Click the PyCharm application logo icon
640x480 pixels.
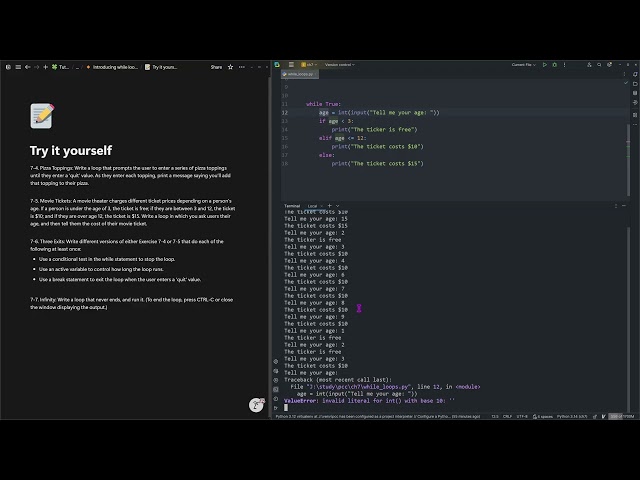coord(277,64)
